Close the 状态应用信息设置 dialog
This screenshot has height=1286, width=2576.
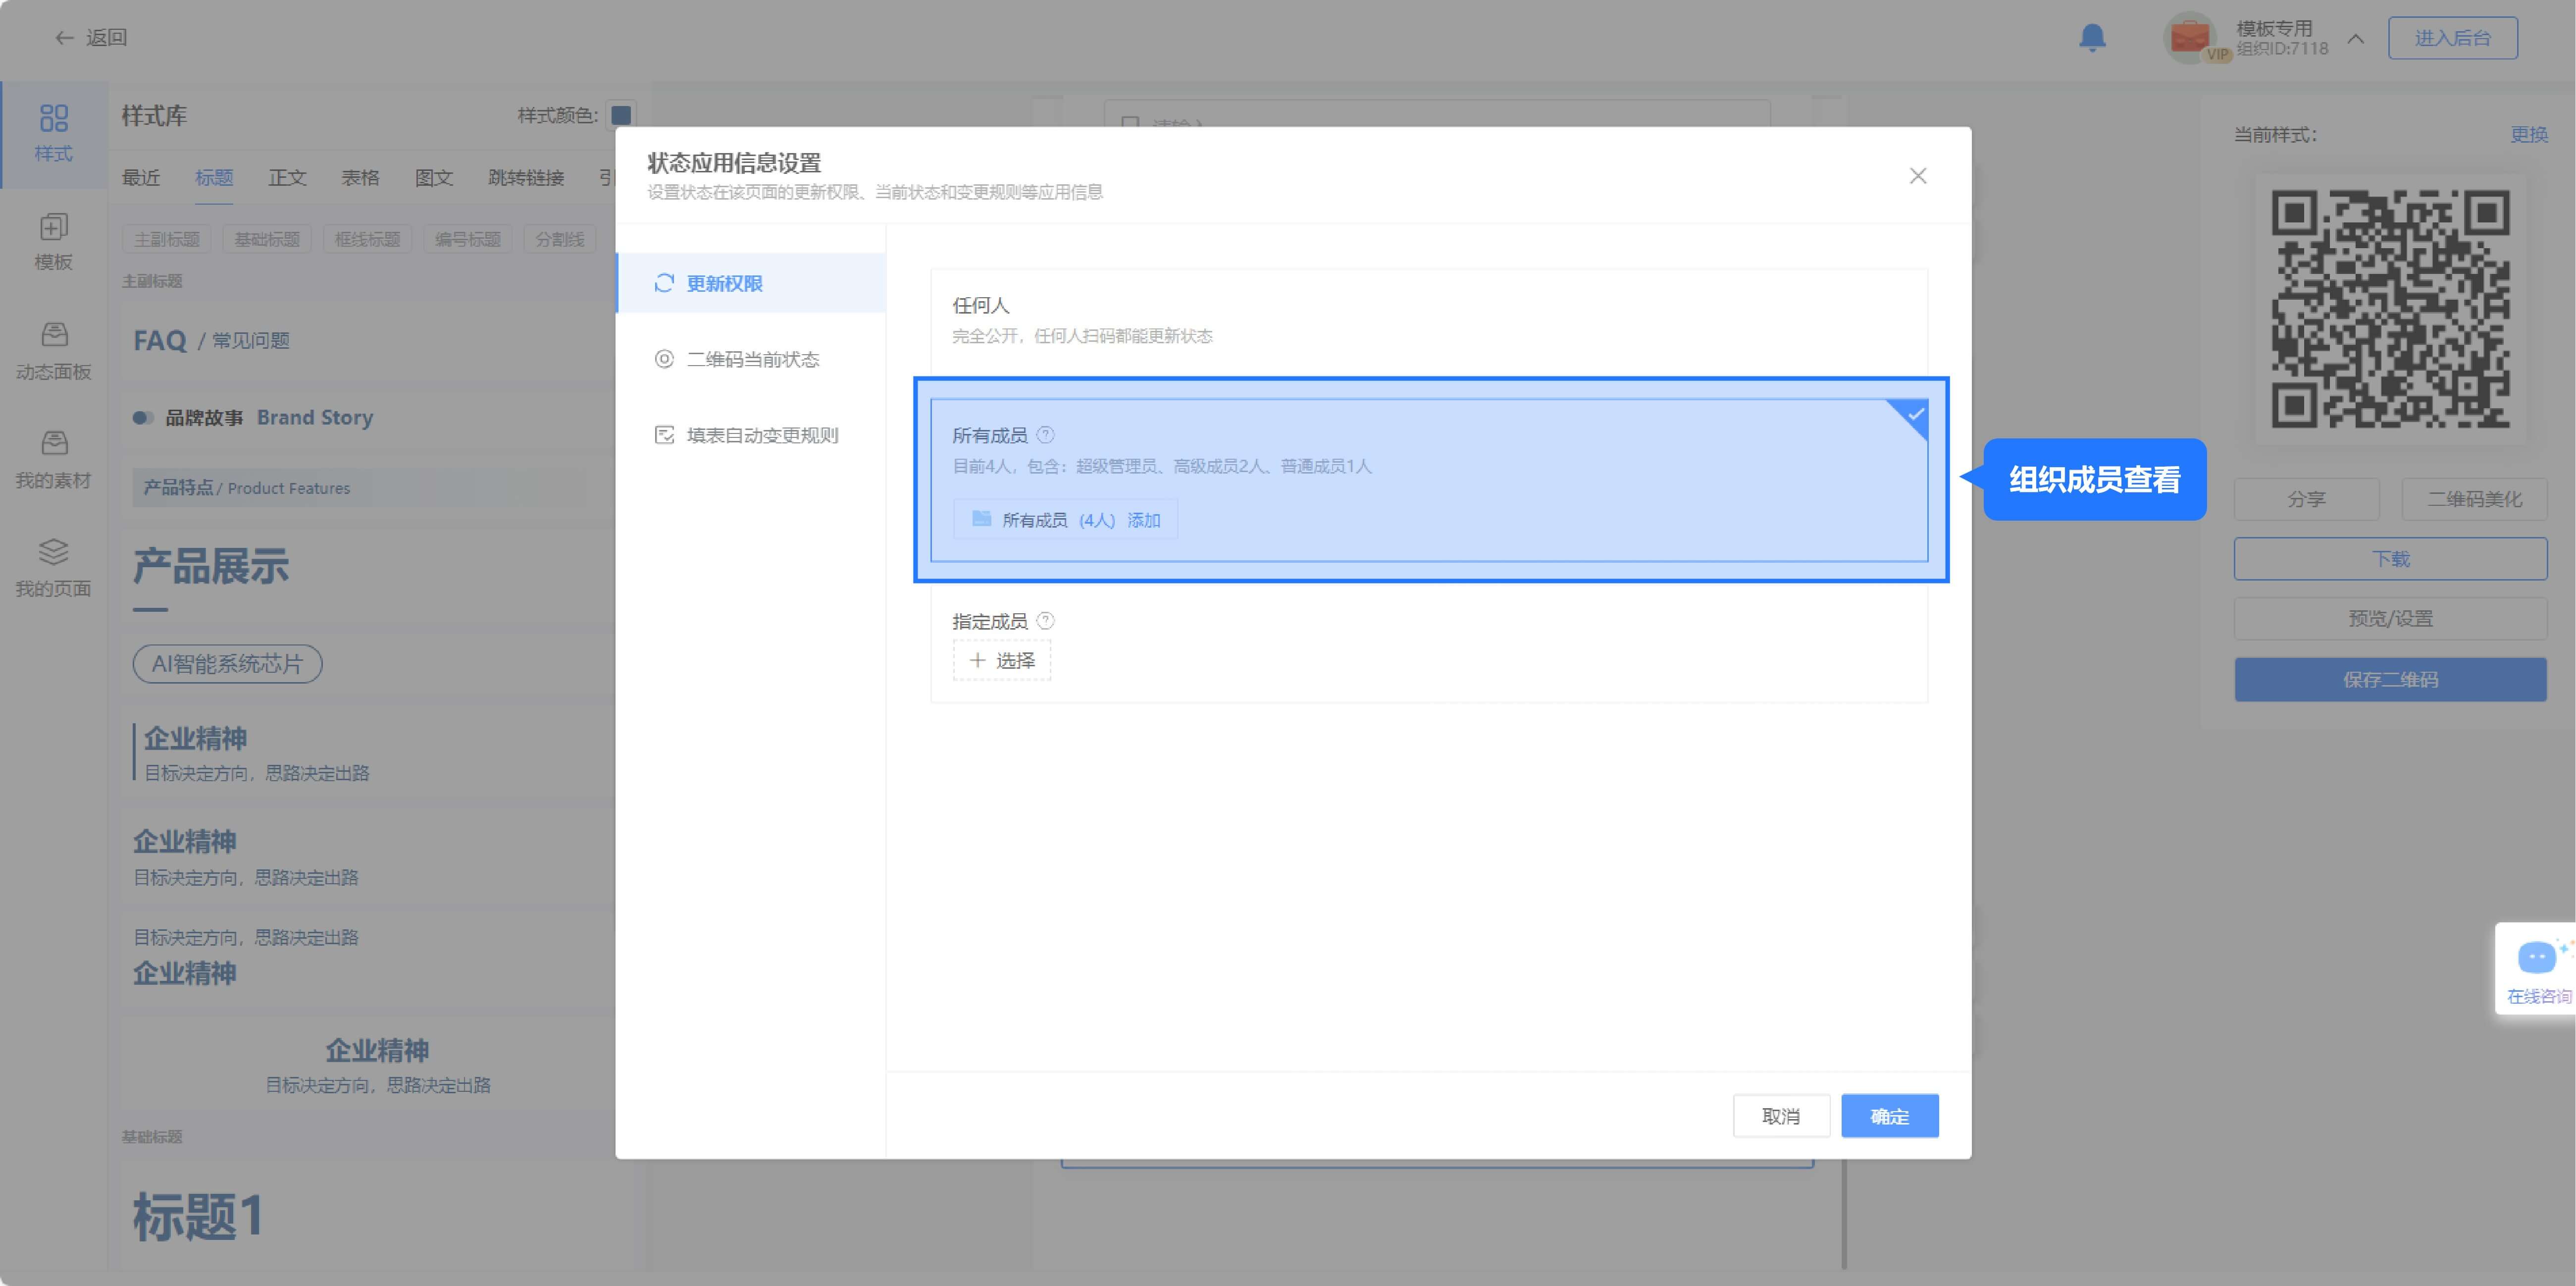coord(1917,176)
